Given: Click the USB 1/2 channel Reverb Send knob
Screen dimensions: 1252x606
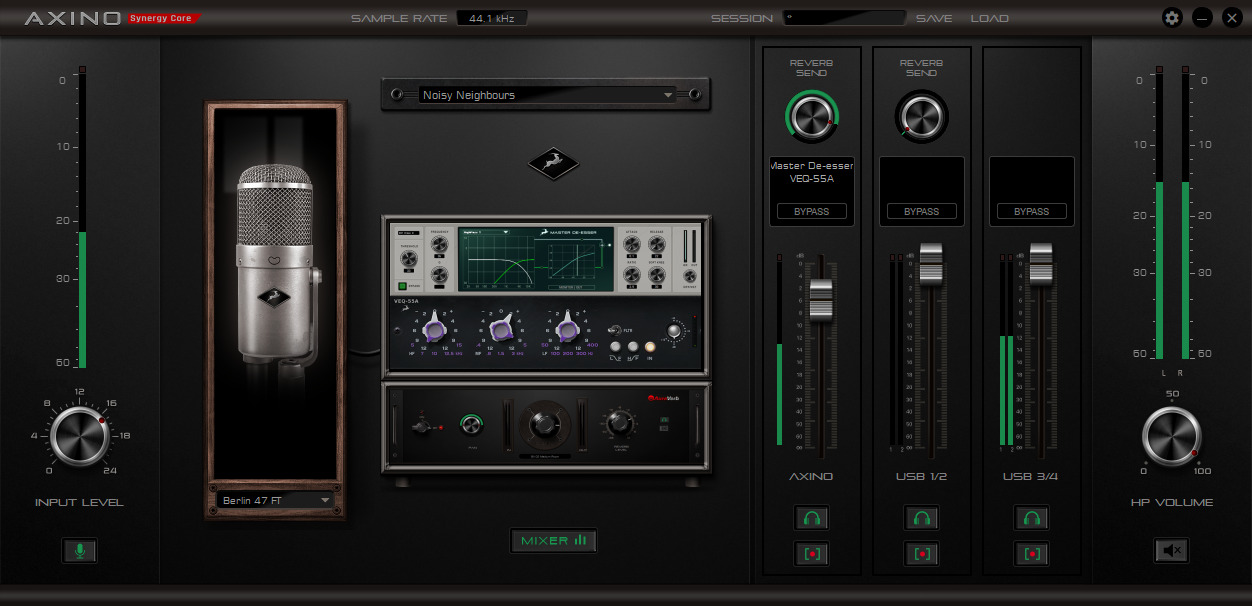Looking at the screenshot, I should [922, 116].
